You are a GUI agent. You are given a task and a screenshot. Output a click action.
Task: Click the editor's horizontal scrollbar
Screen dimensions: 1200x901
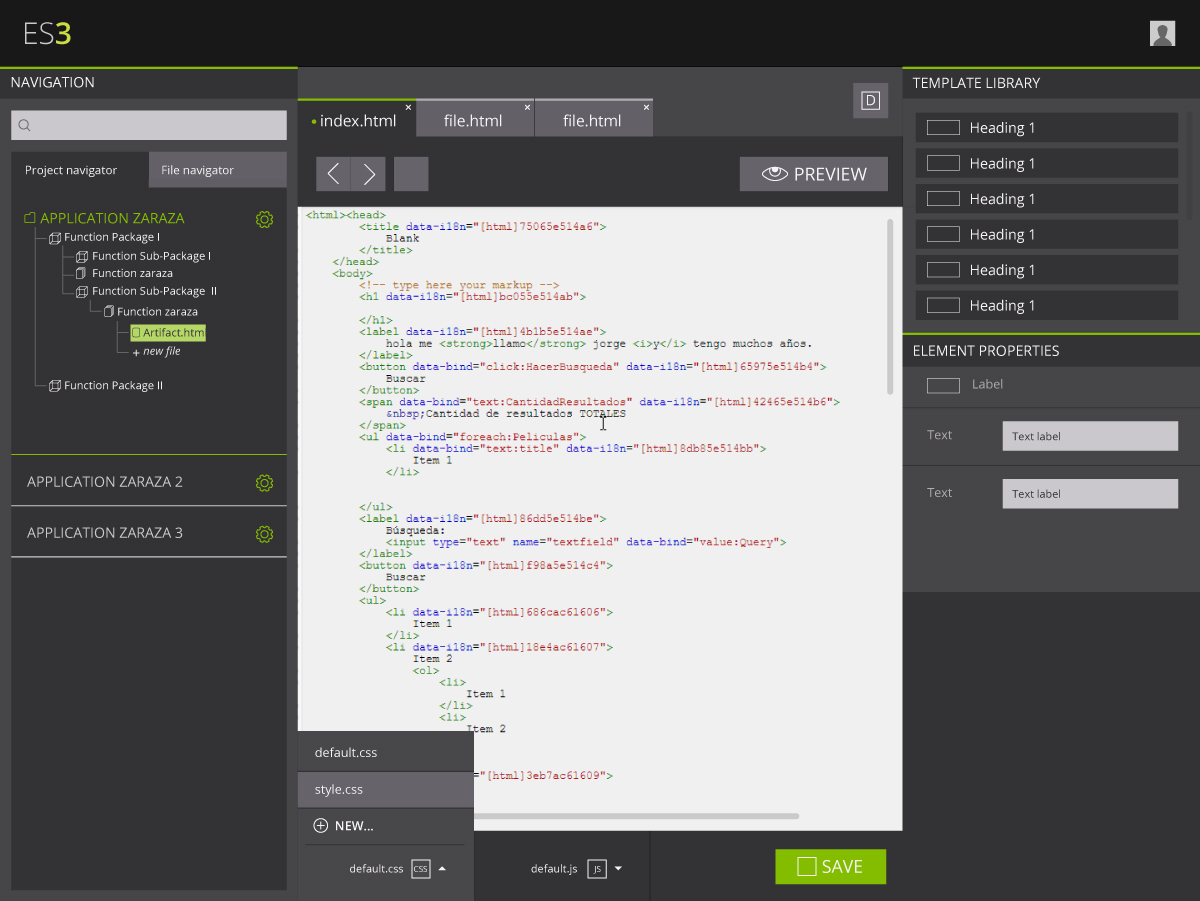coord(637,816)
